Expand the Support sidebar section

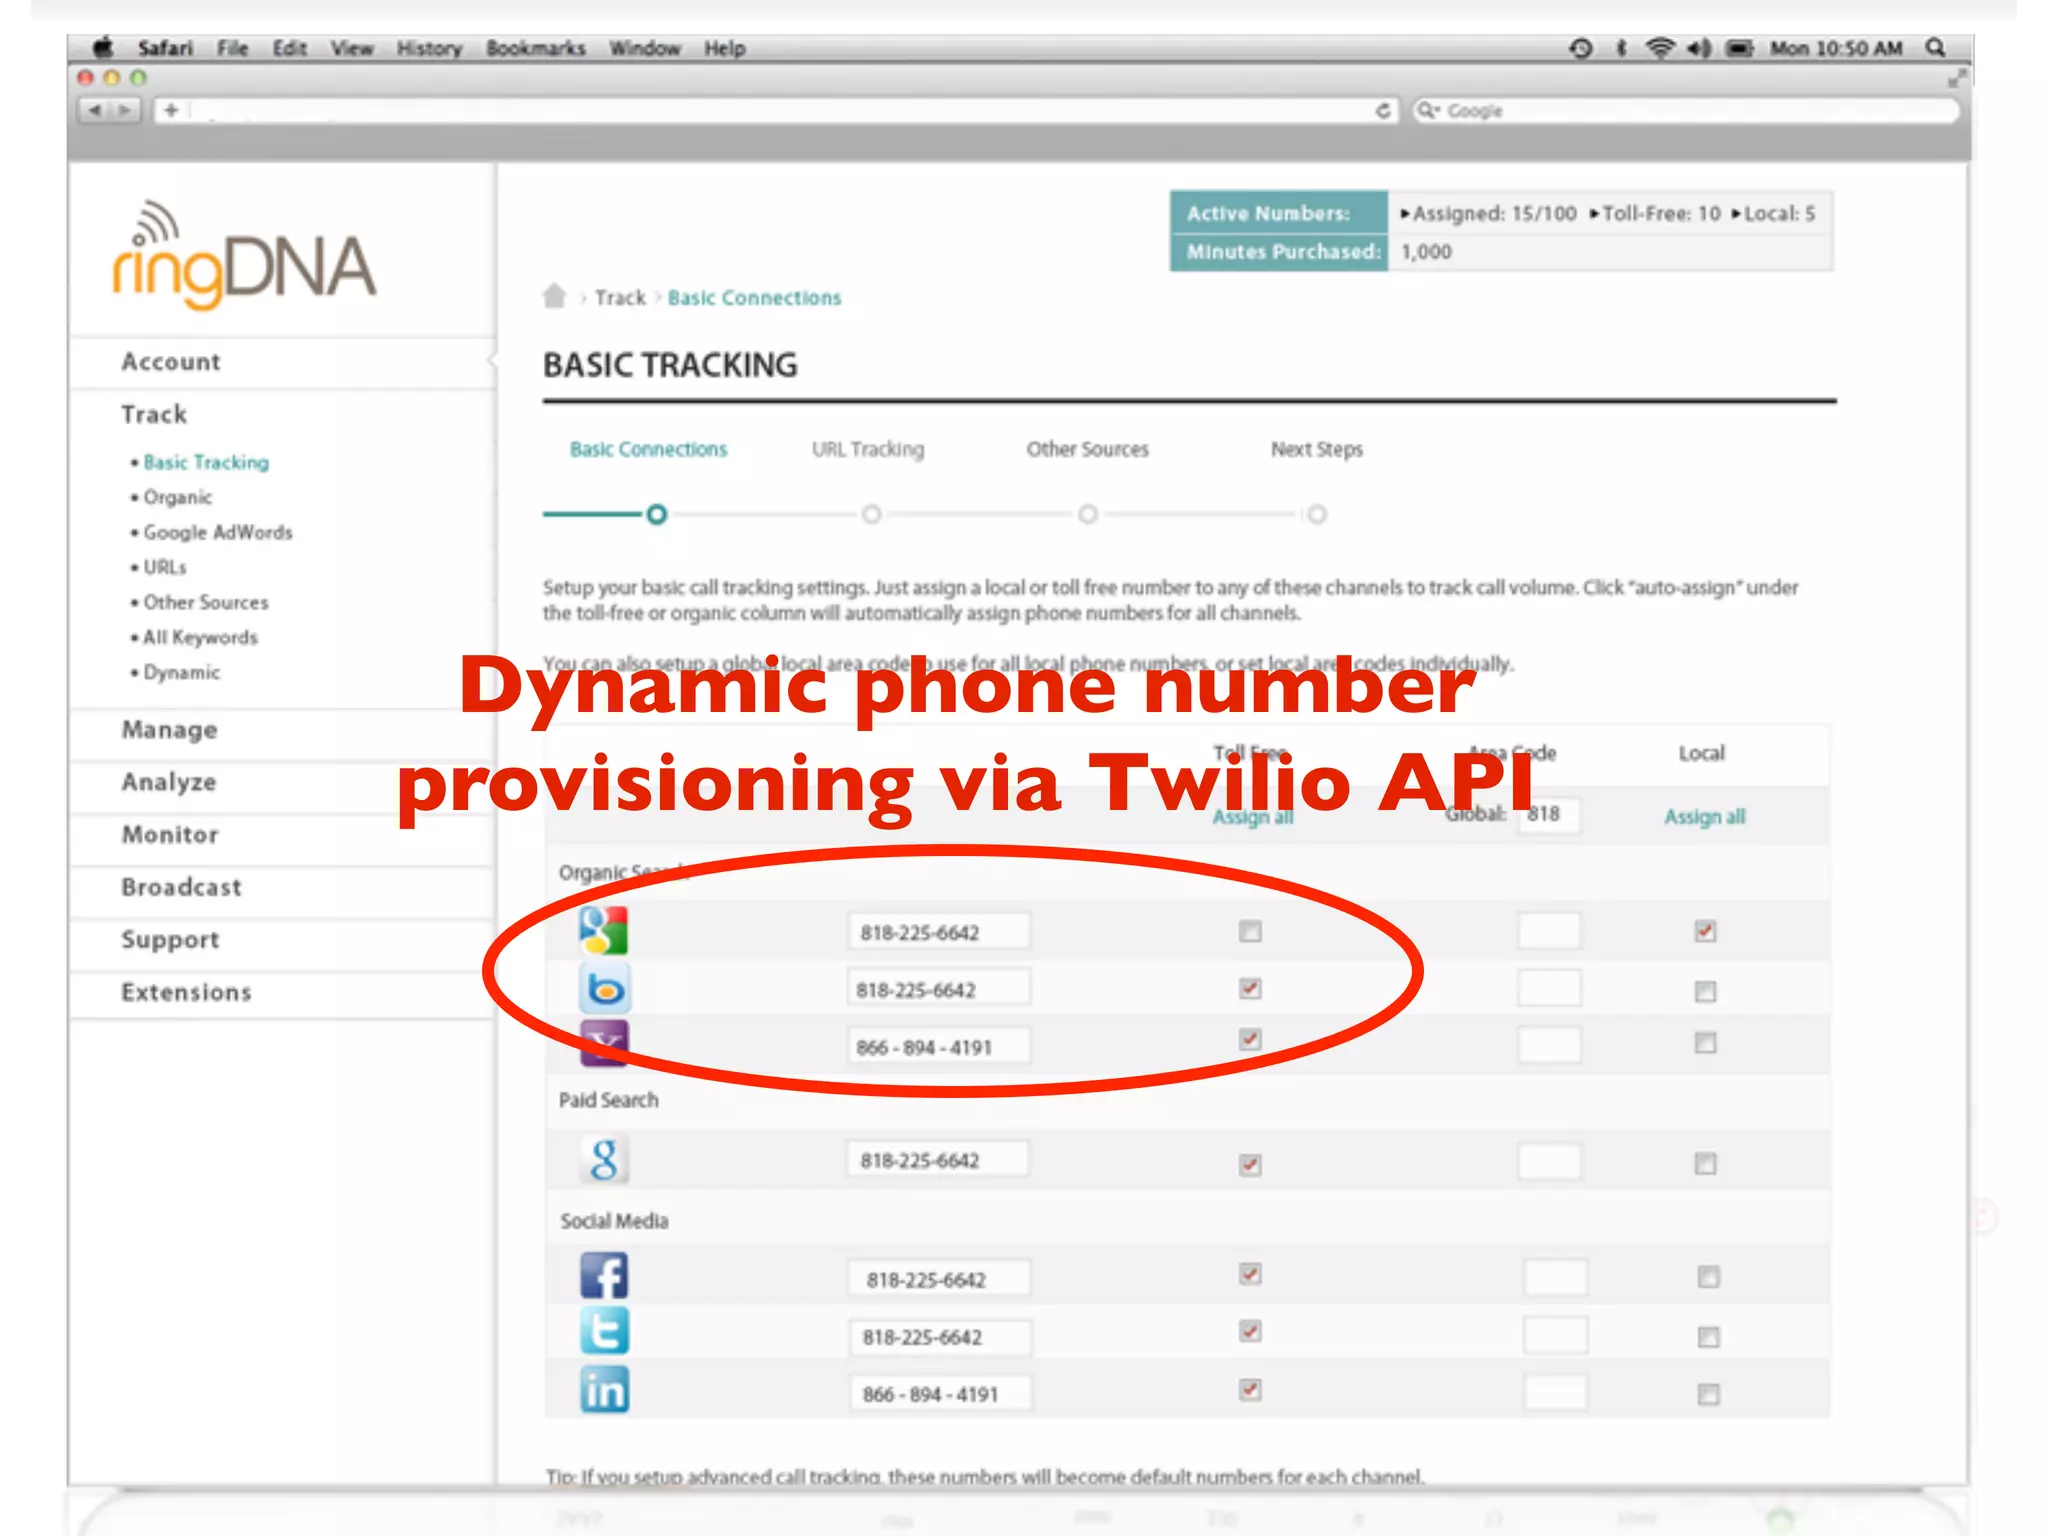pyautogui.click(x=170, y=940)
